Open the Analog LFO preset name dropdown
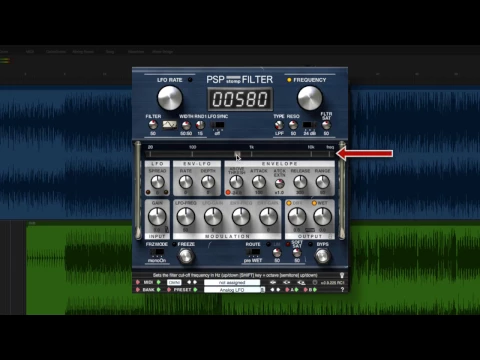Image resolution: width=480 pixels, height=360 pixels. click(x=232, y=290)
